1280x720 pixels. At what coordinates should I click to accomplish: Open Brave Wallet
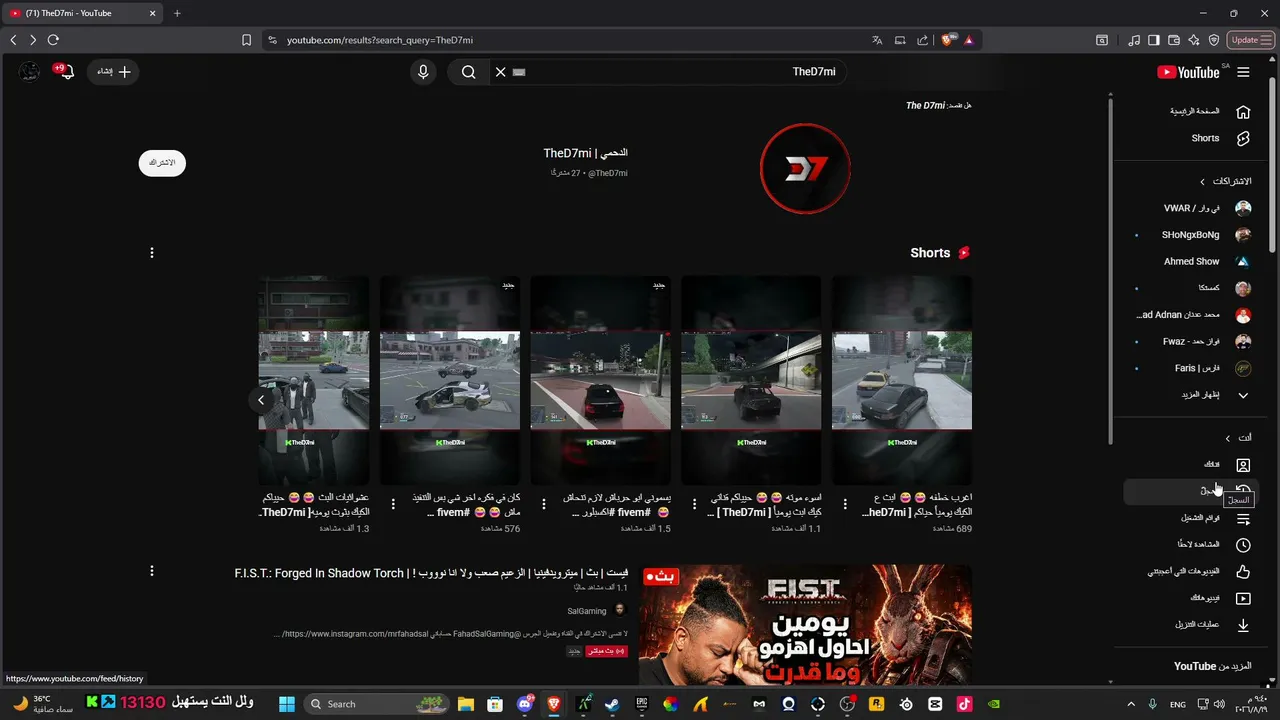[x=1174, y=40]
